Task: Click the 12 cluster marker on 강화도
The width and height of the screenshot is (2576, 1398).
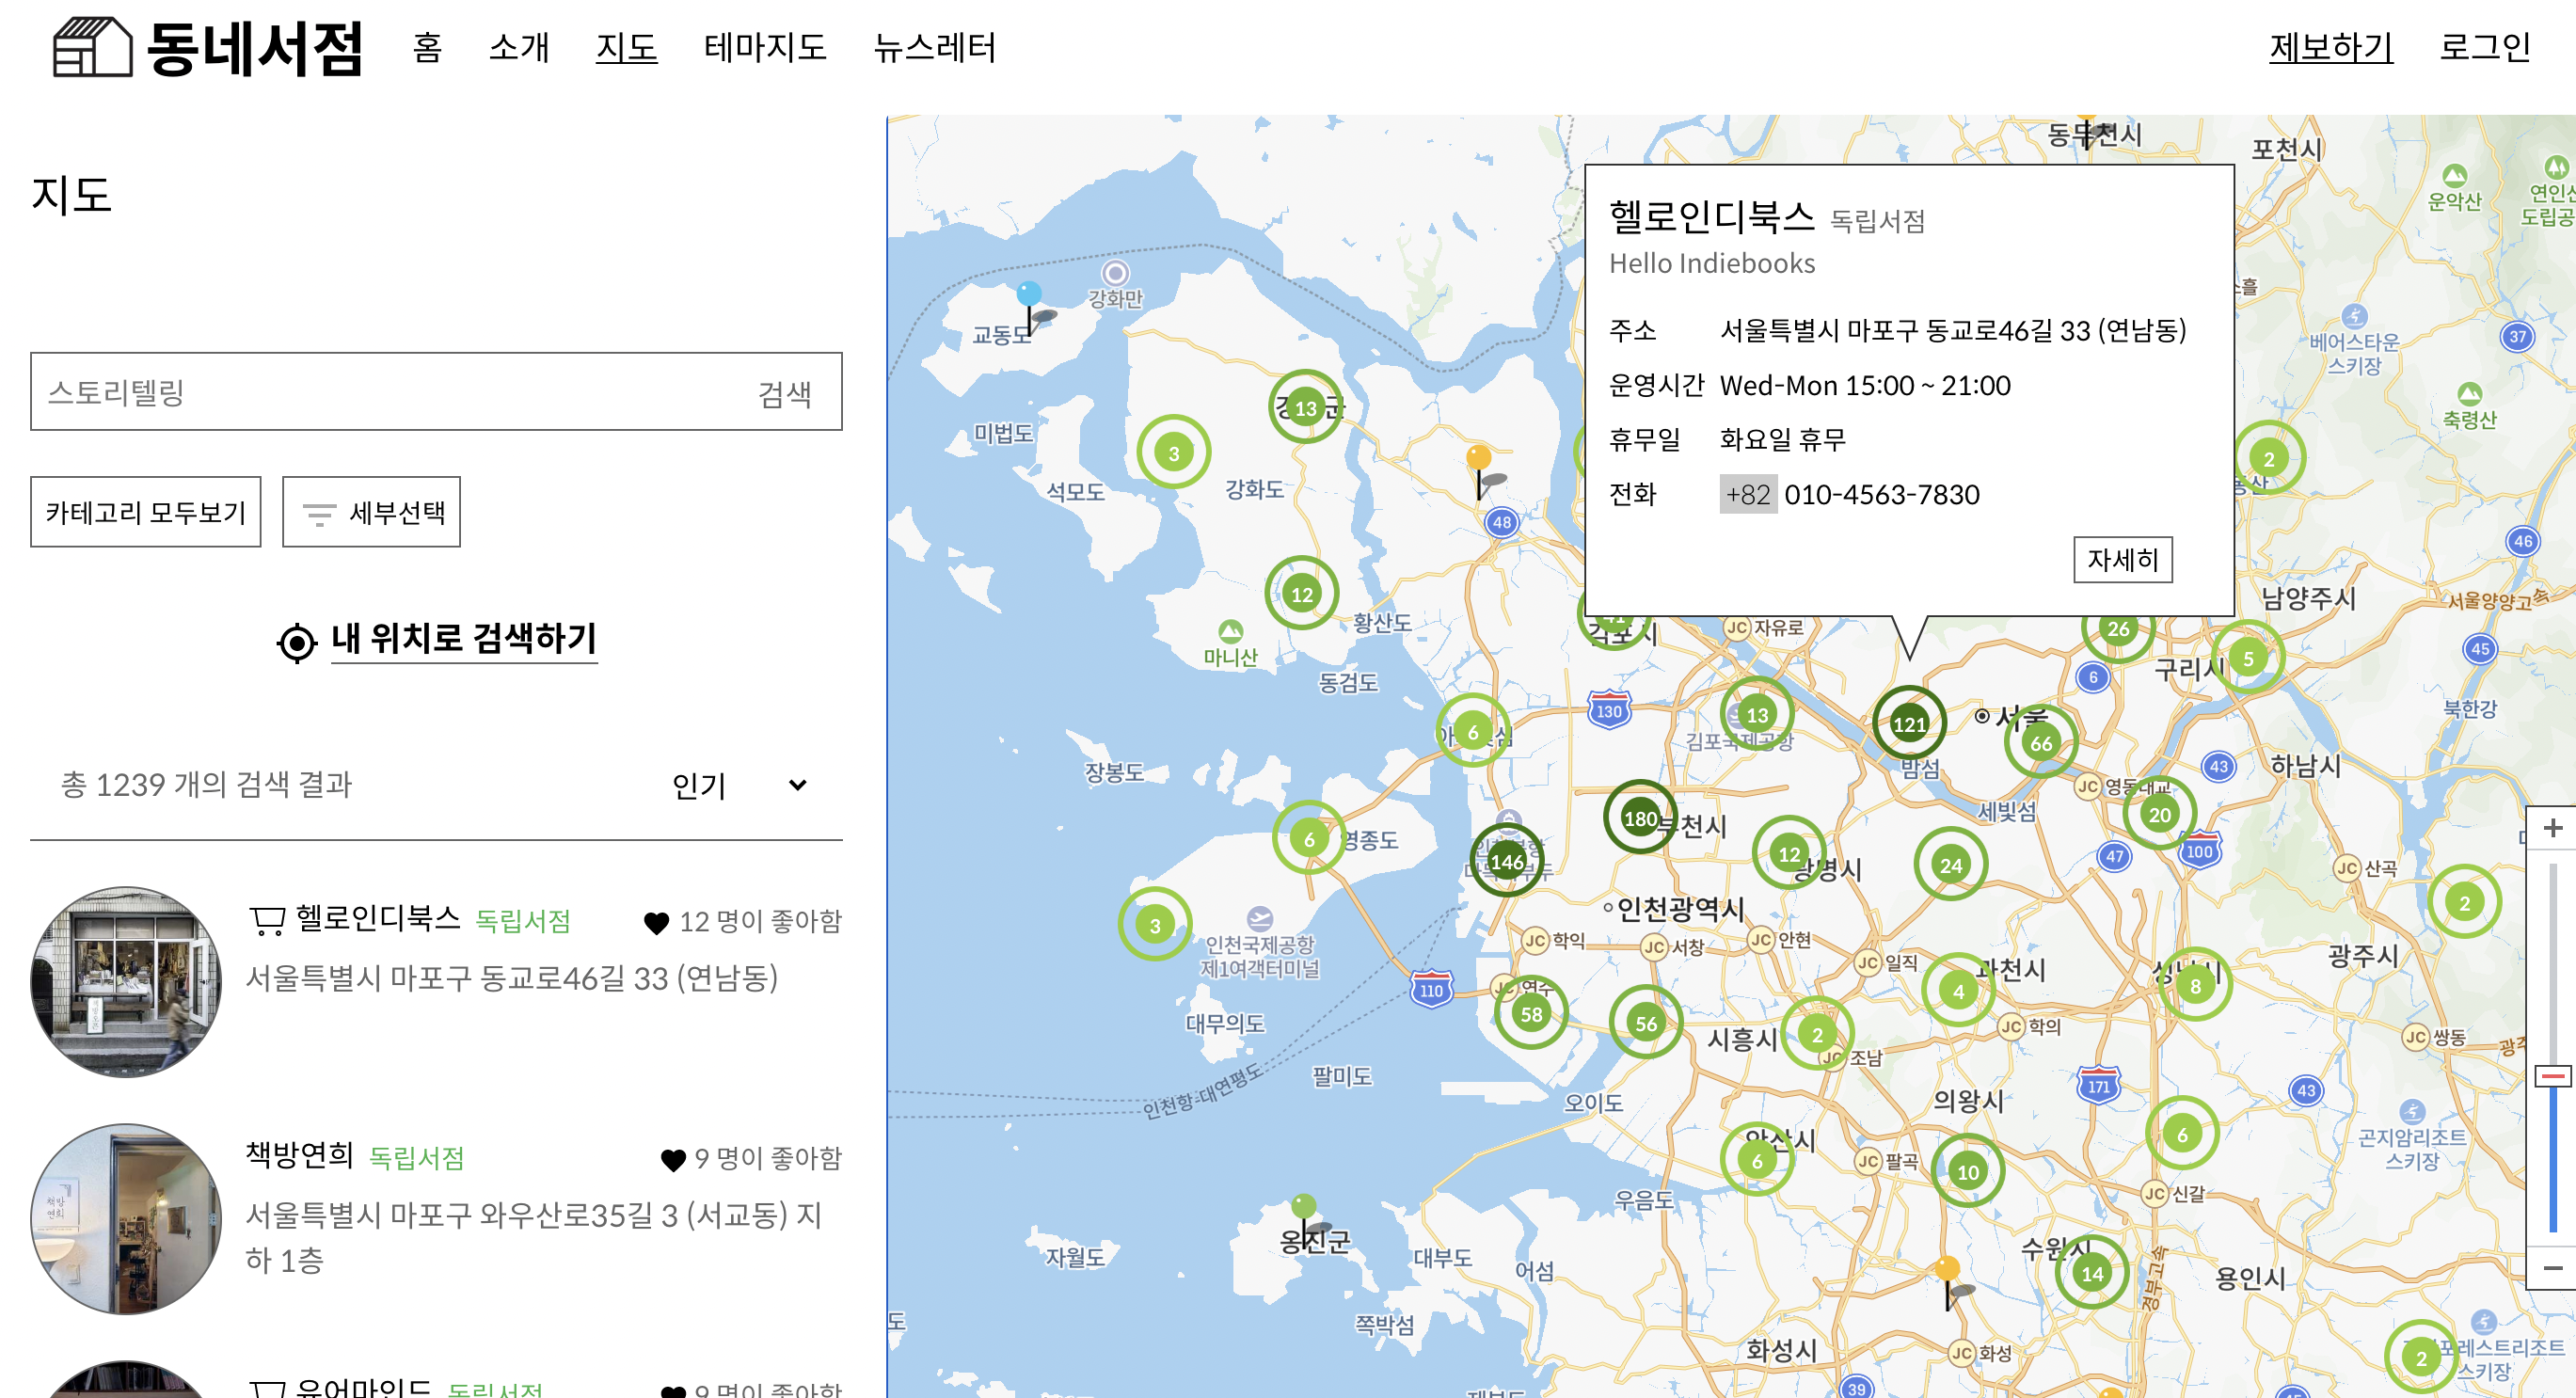Action: pos(1301,593)
